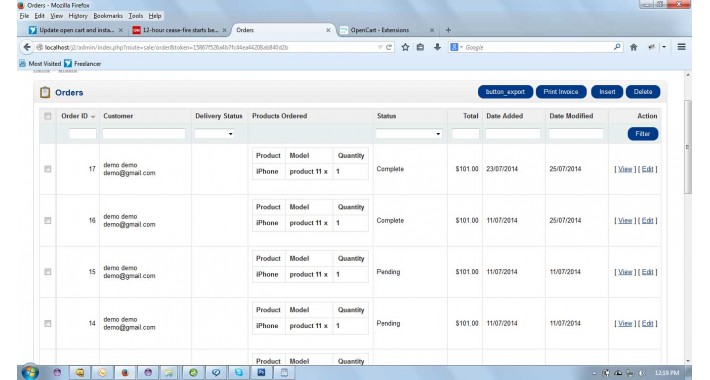Viewport: 710px width, 380px height.
Task: Click the Freelancer bookmark icon
Action: pyautogui.click(x=68, y=63)
